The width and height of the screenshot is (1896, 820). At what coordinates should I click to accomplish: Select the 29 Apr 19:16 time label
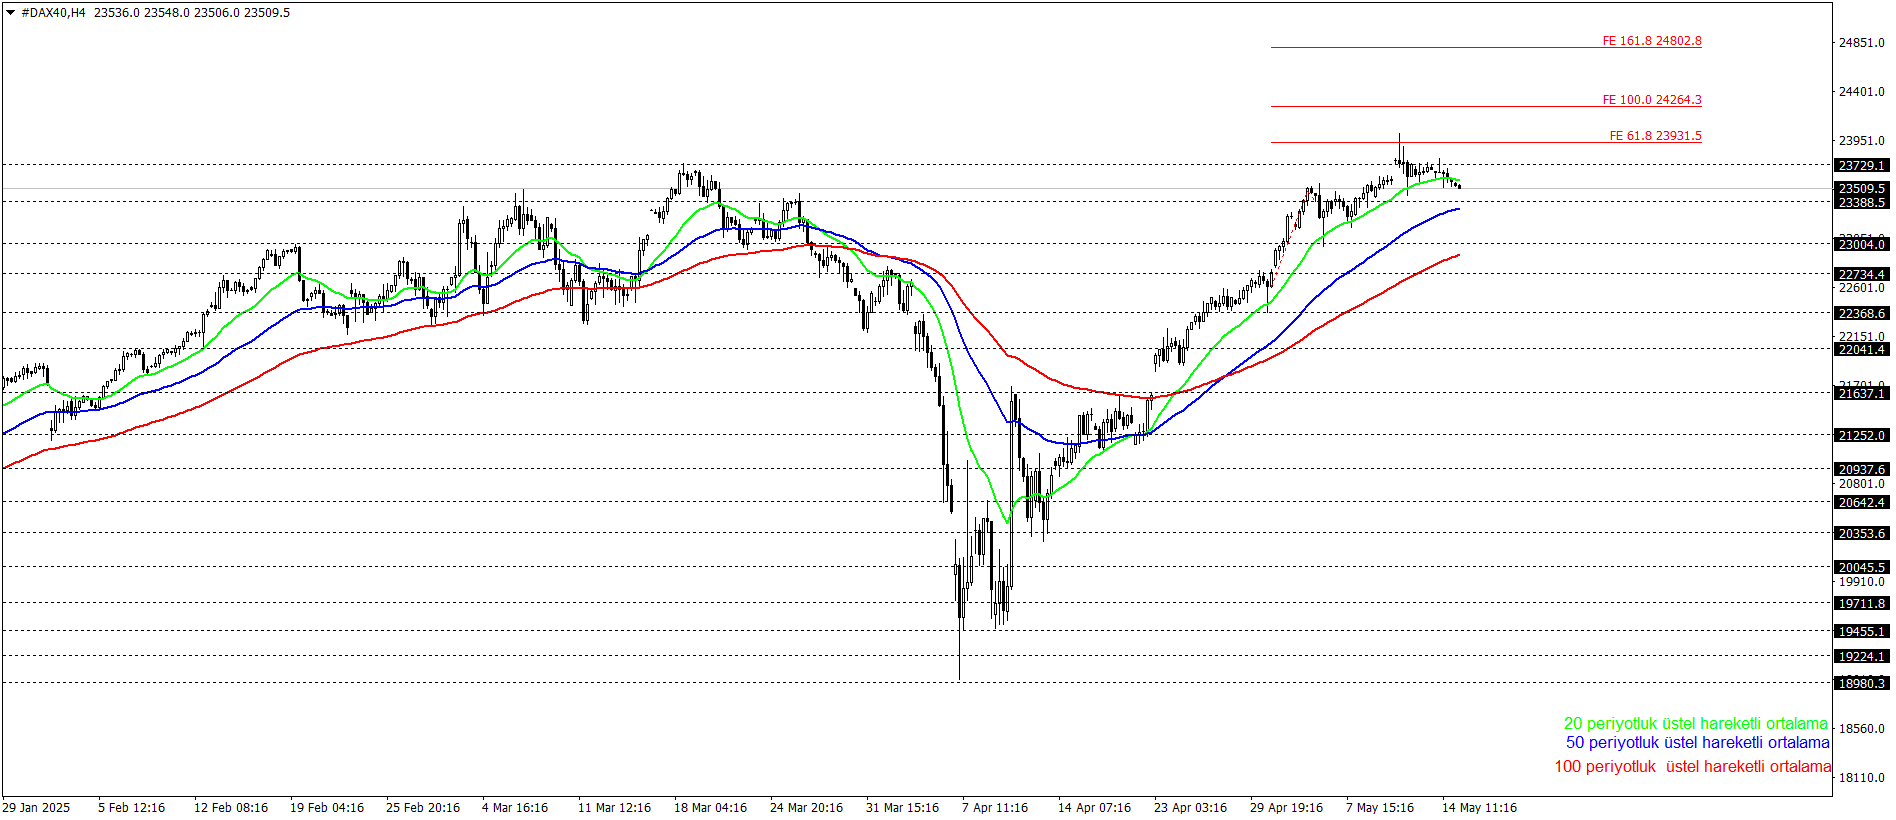[1286, 808]
